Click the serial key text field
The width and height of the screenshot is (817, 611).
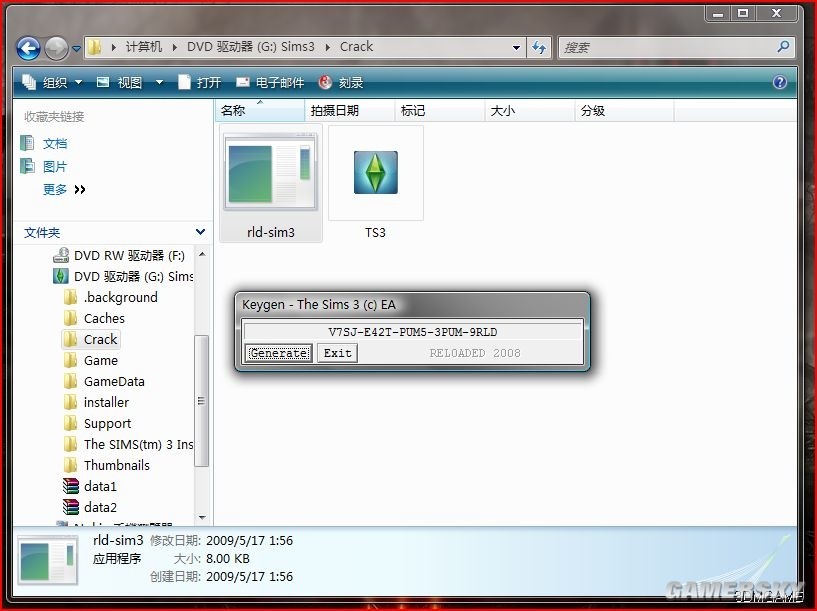point(413,332)
